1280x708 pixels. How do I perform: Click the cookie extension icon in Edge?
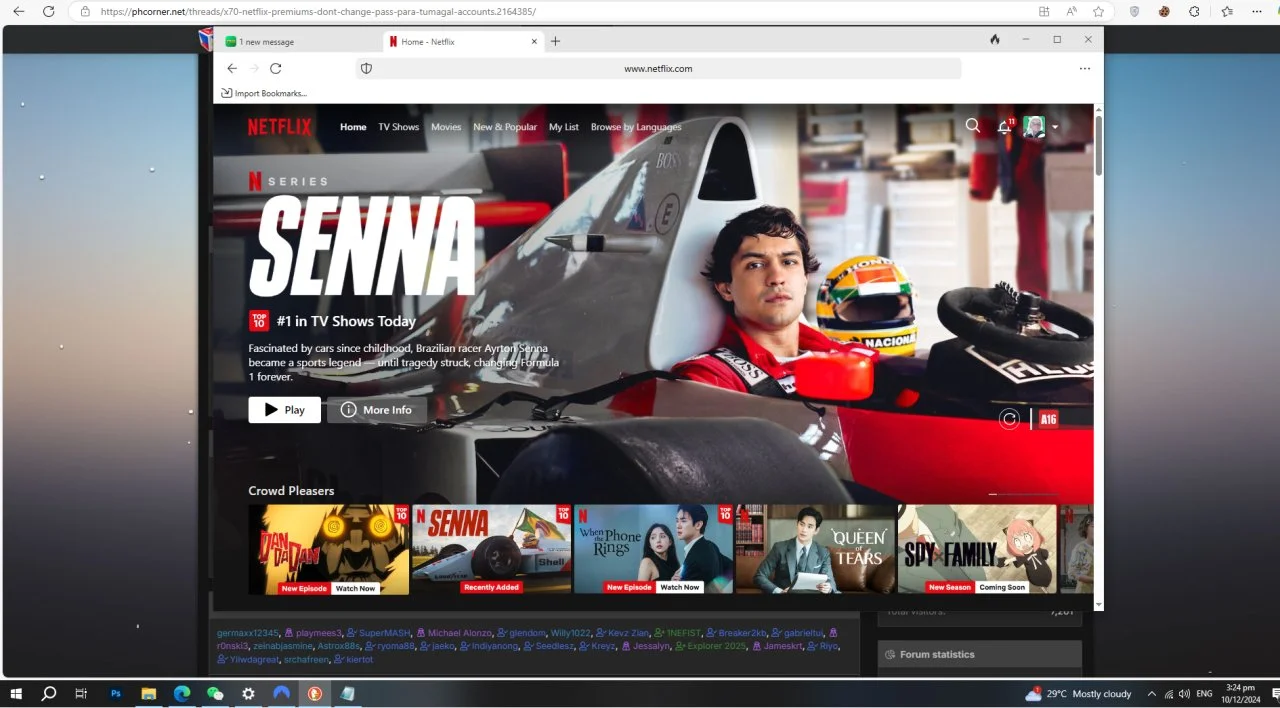pyautogui.click(x=1164, y=12)
